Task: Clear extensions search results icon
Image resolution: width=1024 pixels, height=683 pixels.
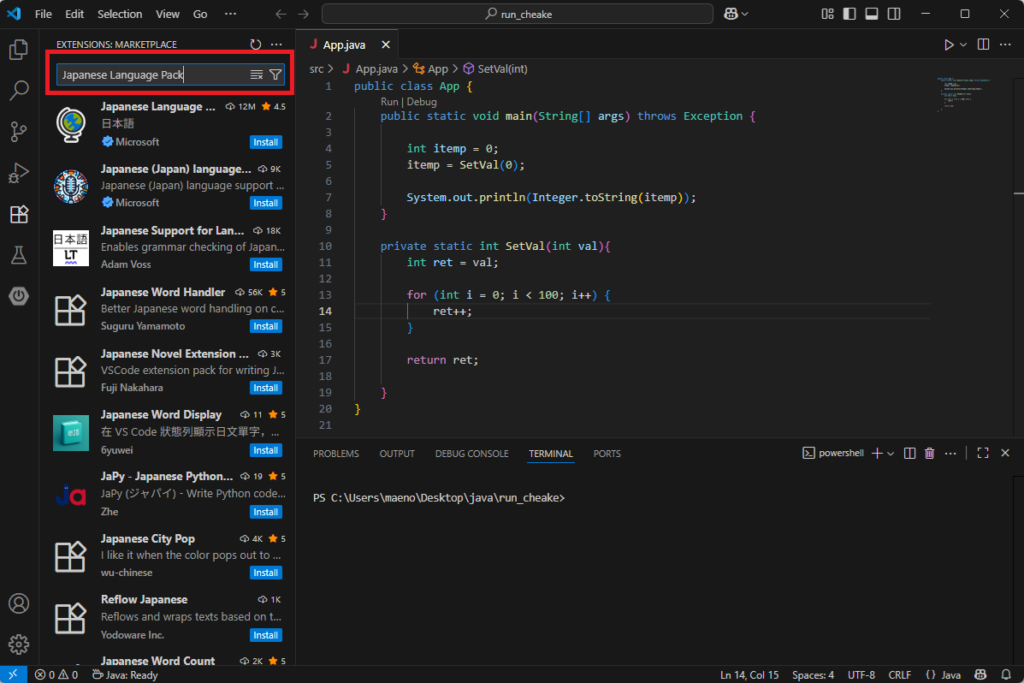Action: point(256,75)
